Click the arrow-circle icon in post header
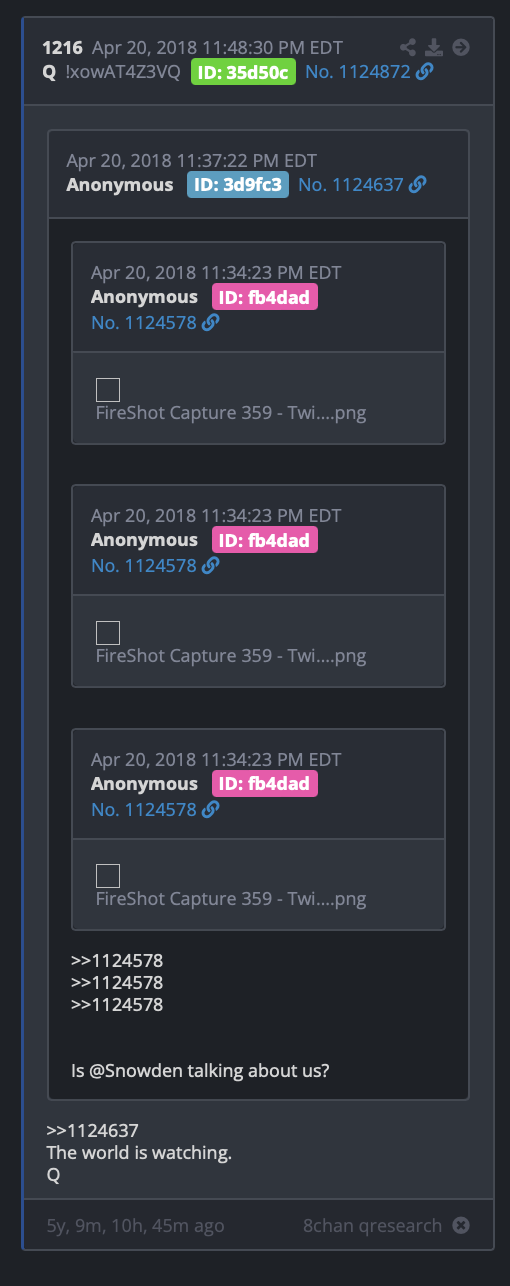Image resolution: width=510 pixels, height=1286 pixels. point(461,47)
